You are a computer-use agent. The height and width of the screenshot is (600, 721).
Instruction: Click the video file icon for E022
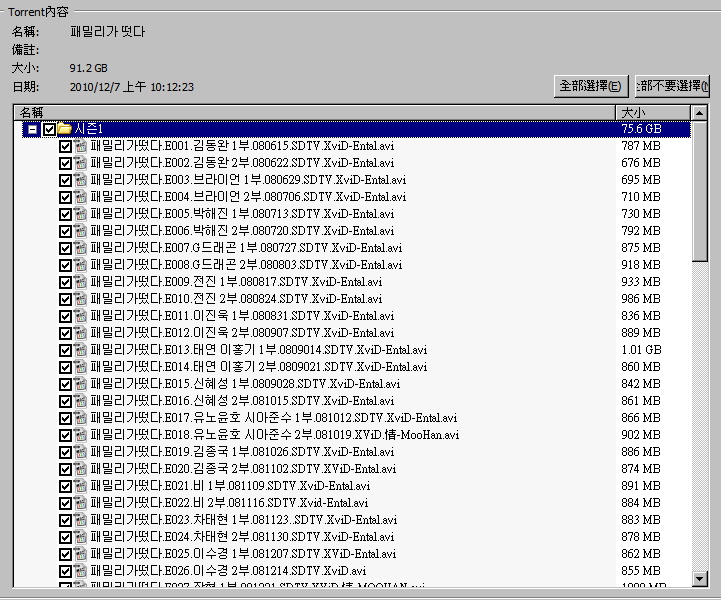[x=80, y=503]
